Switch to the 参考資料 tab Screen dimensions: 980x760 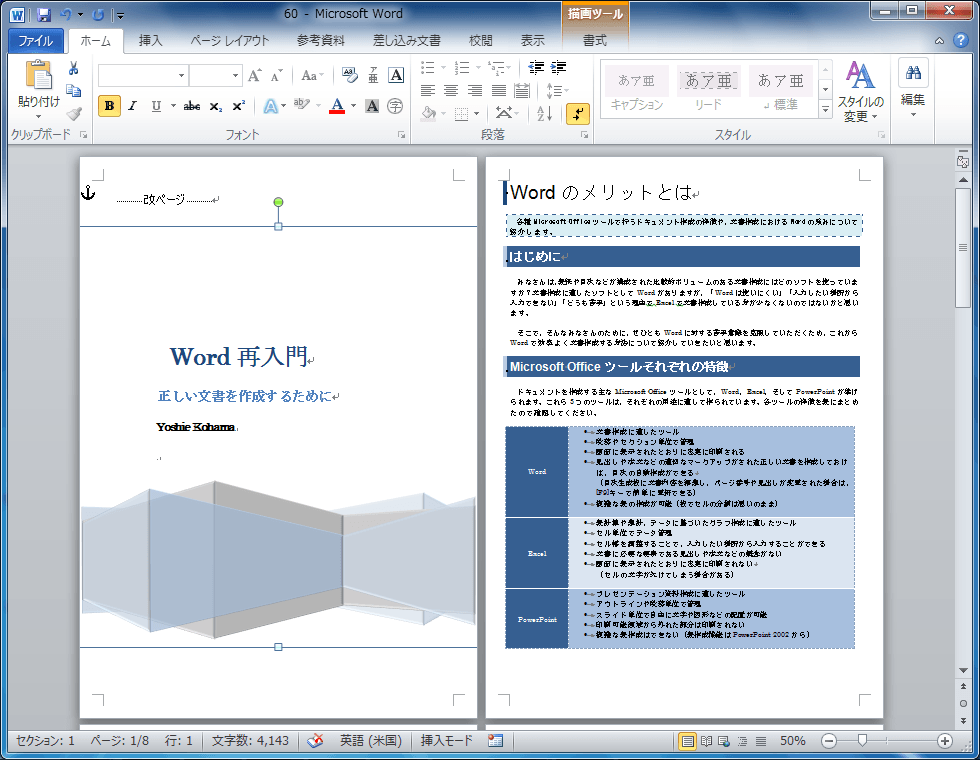coord(321,41)
